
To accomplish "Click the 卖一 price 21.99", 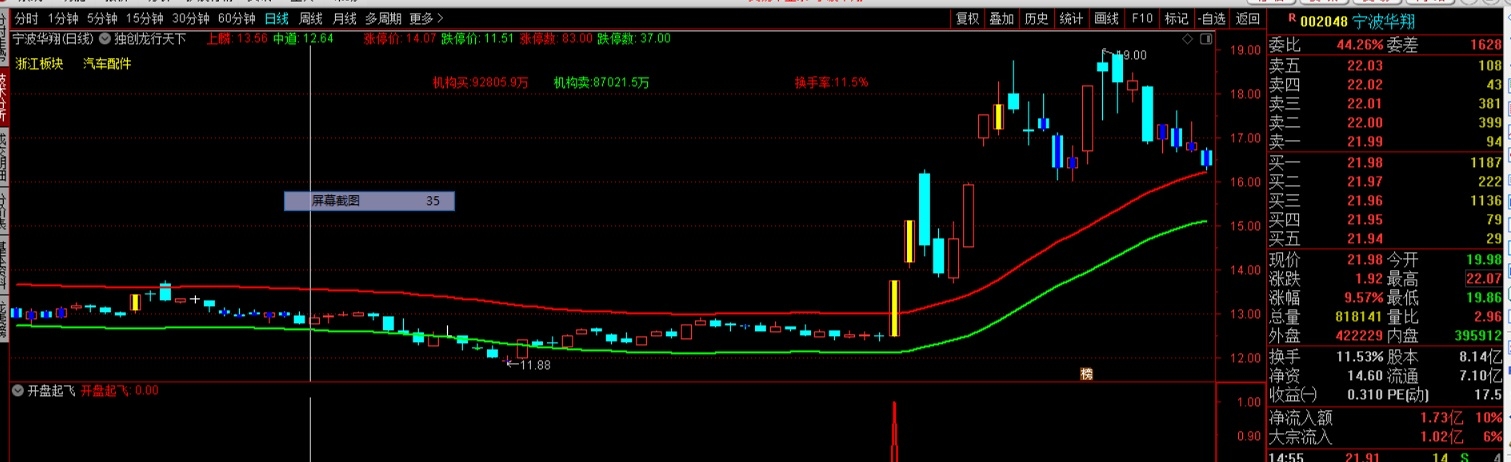I will (x=1365, y=142).
